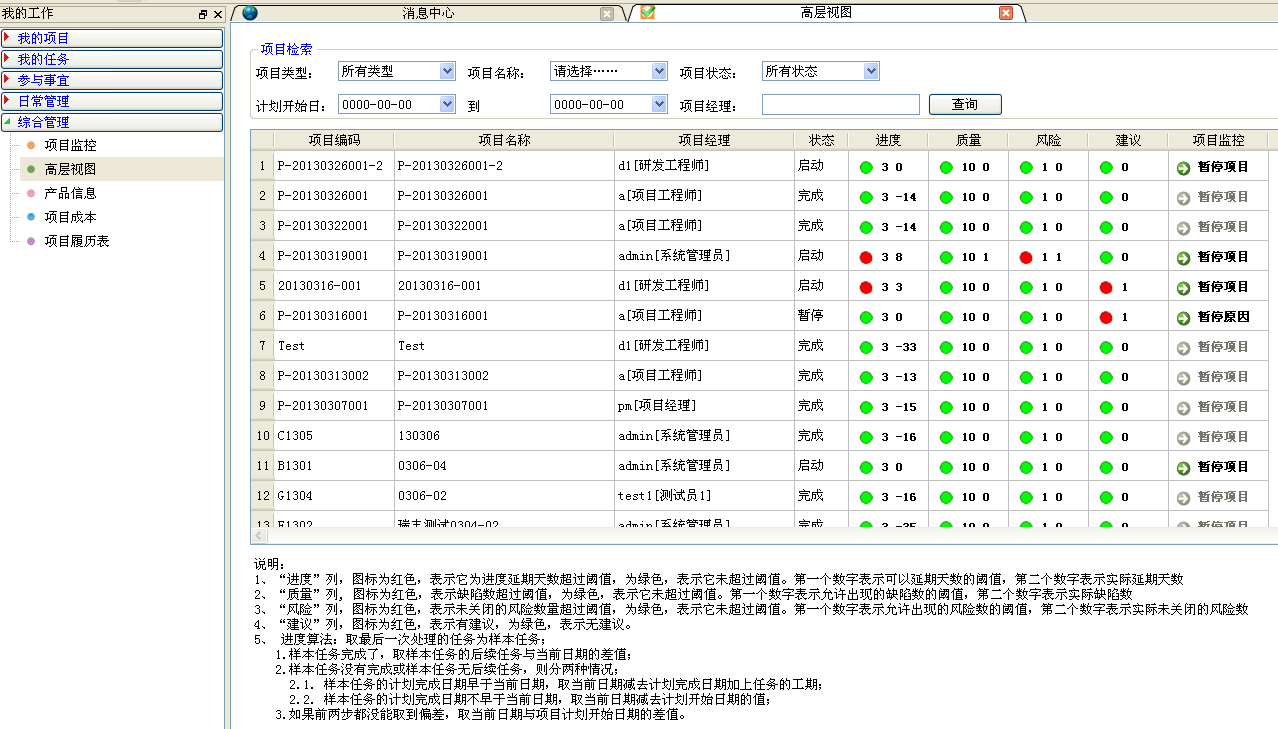Click the project name cell 0306-02
1278x729 pixels.
pos(504,496)
